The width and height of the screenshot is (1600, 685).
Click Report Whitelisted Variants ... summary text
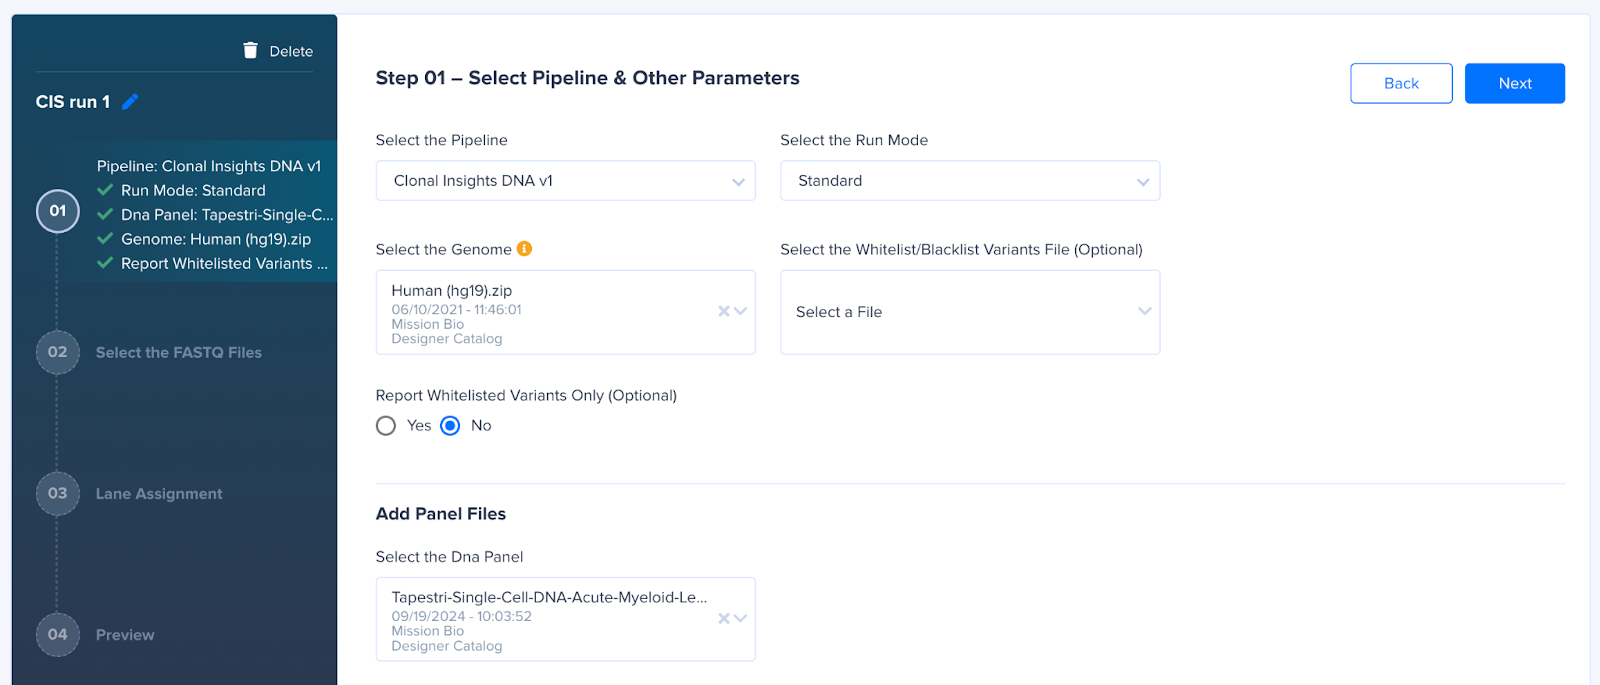click(224, 263)
